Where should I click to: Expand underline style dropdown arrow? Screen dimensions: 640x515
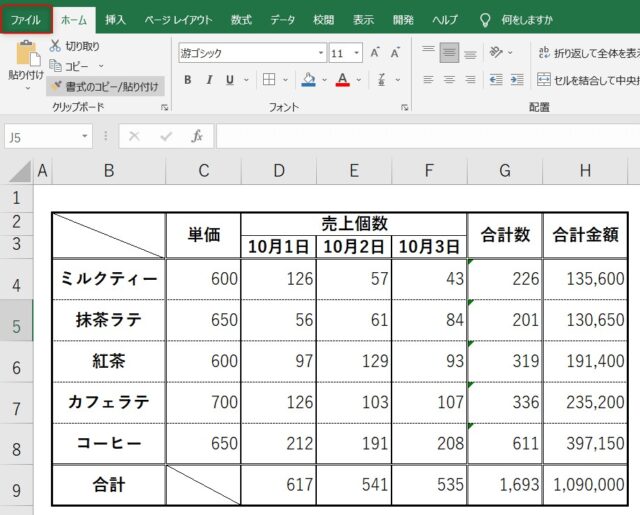pos(246,80)
